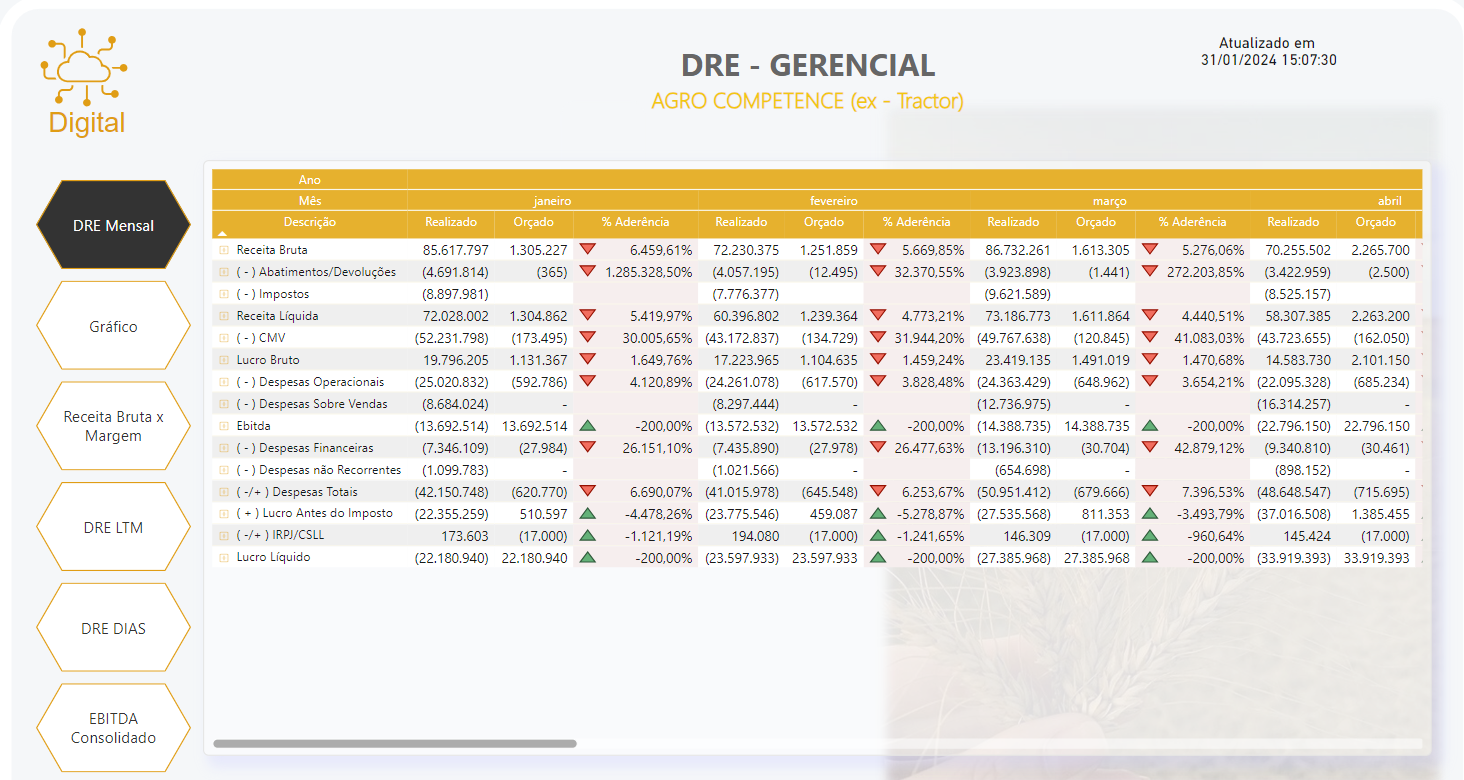The height and width of the screenshot is (780, 1464).
Task: Click Orçado header under março
Action: 1096,222
